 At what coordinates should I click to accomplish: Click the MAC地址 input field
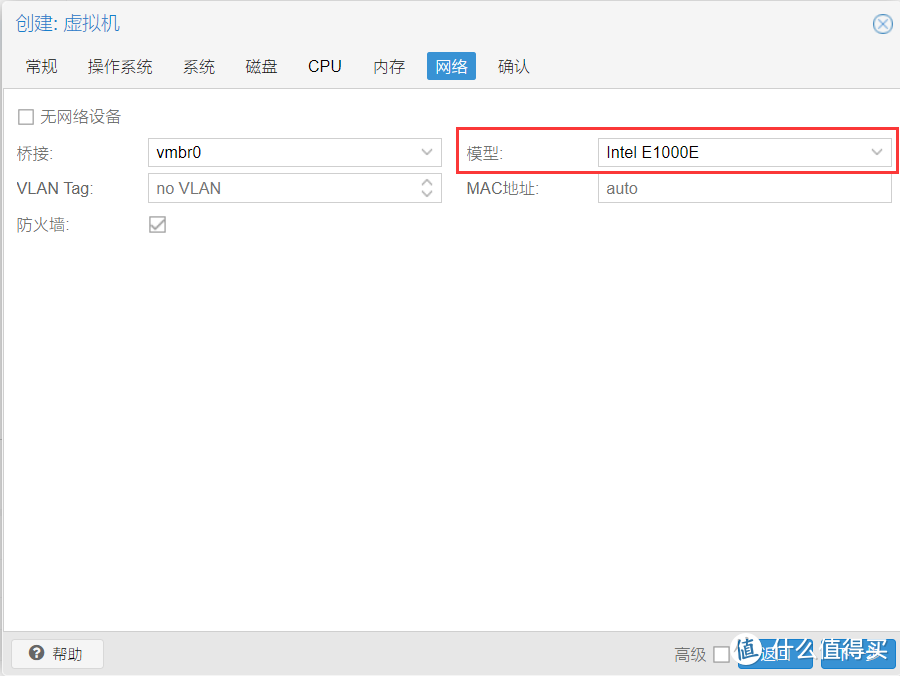coord(744,188)
